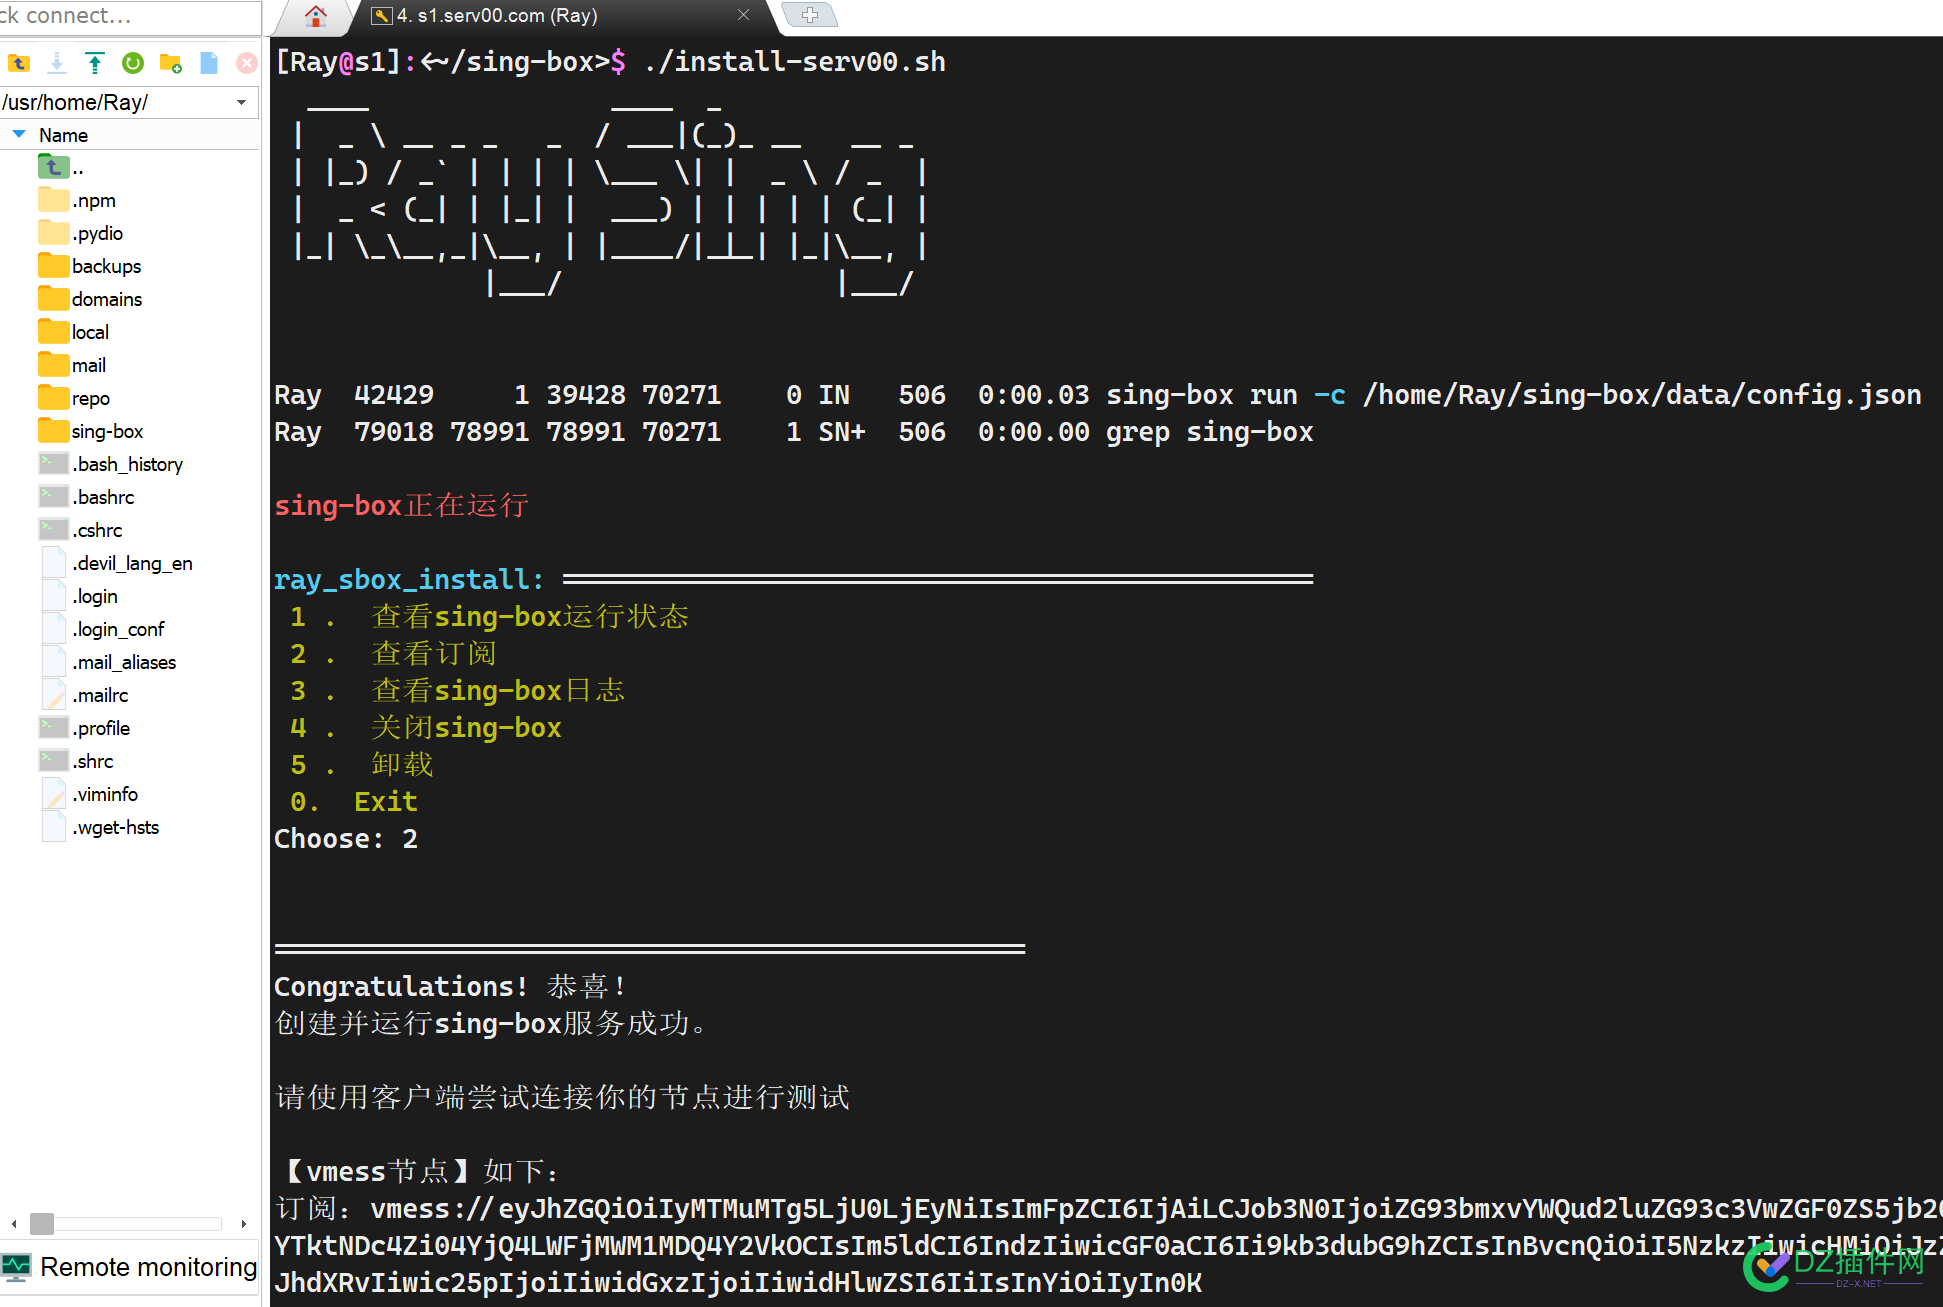Select the sing-box folder

pos(91,431)
